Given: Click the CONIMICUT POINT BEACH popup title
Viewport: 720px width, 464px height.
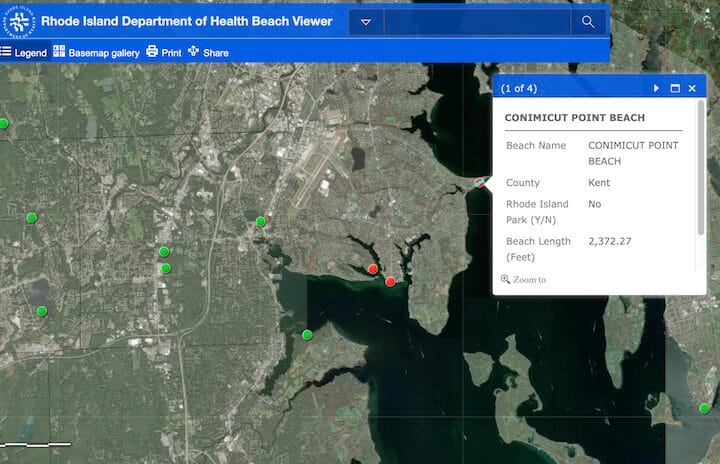Looking at the screenshot, I should click(x=574, y=118).
